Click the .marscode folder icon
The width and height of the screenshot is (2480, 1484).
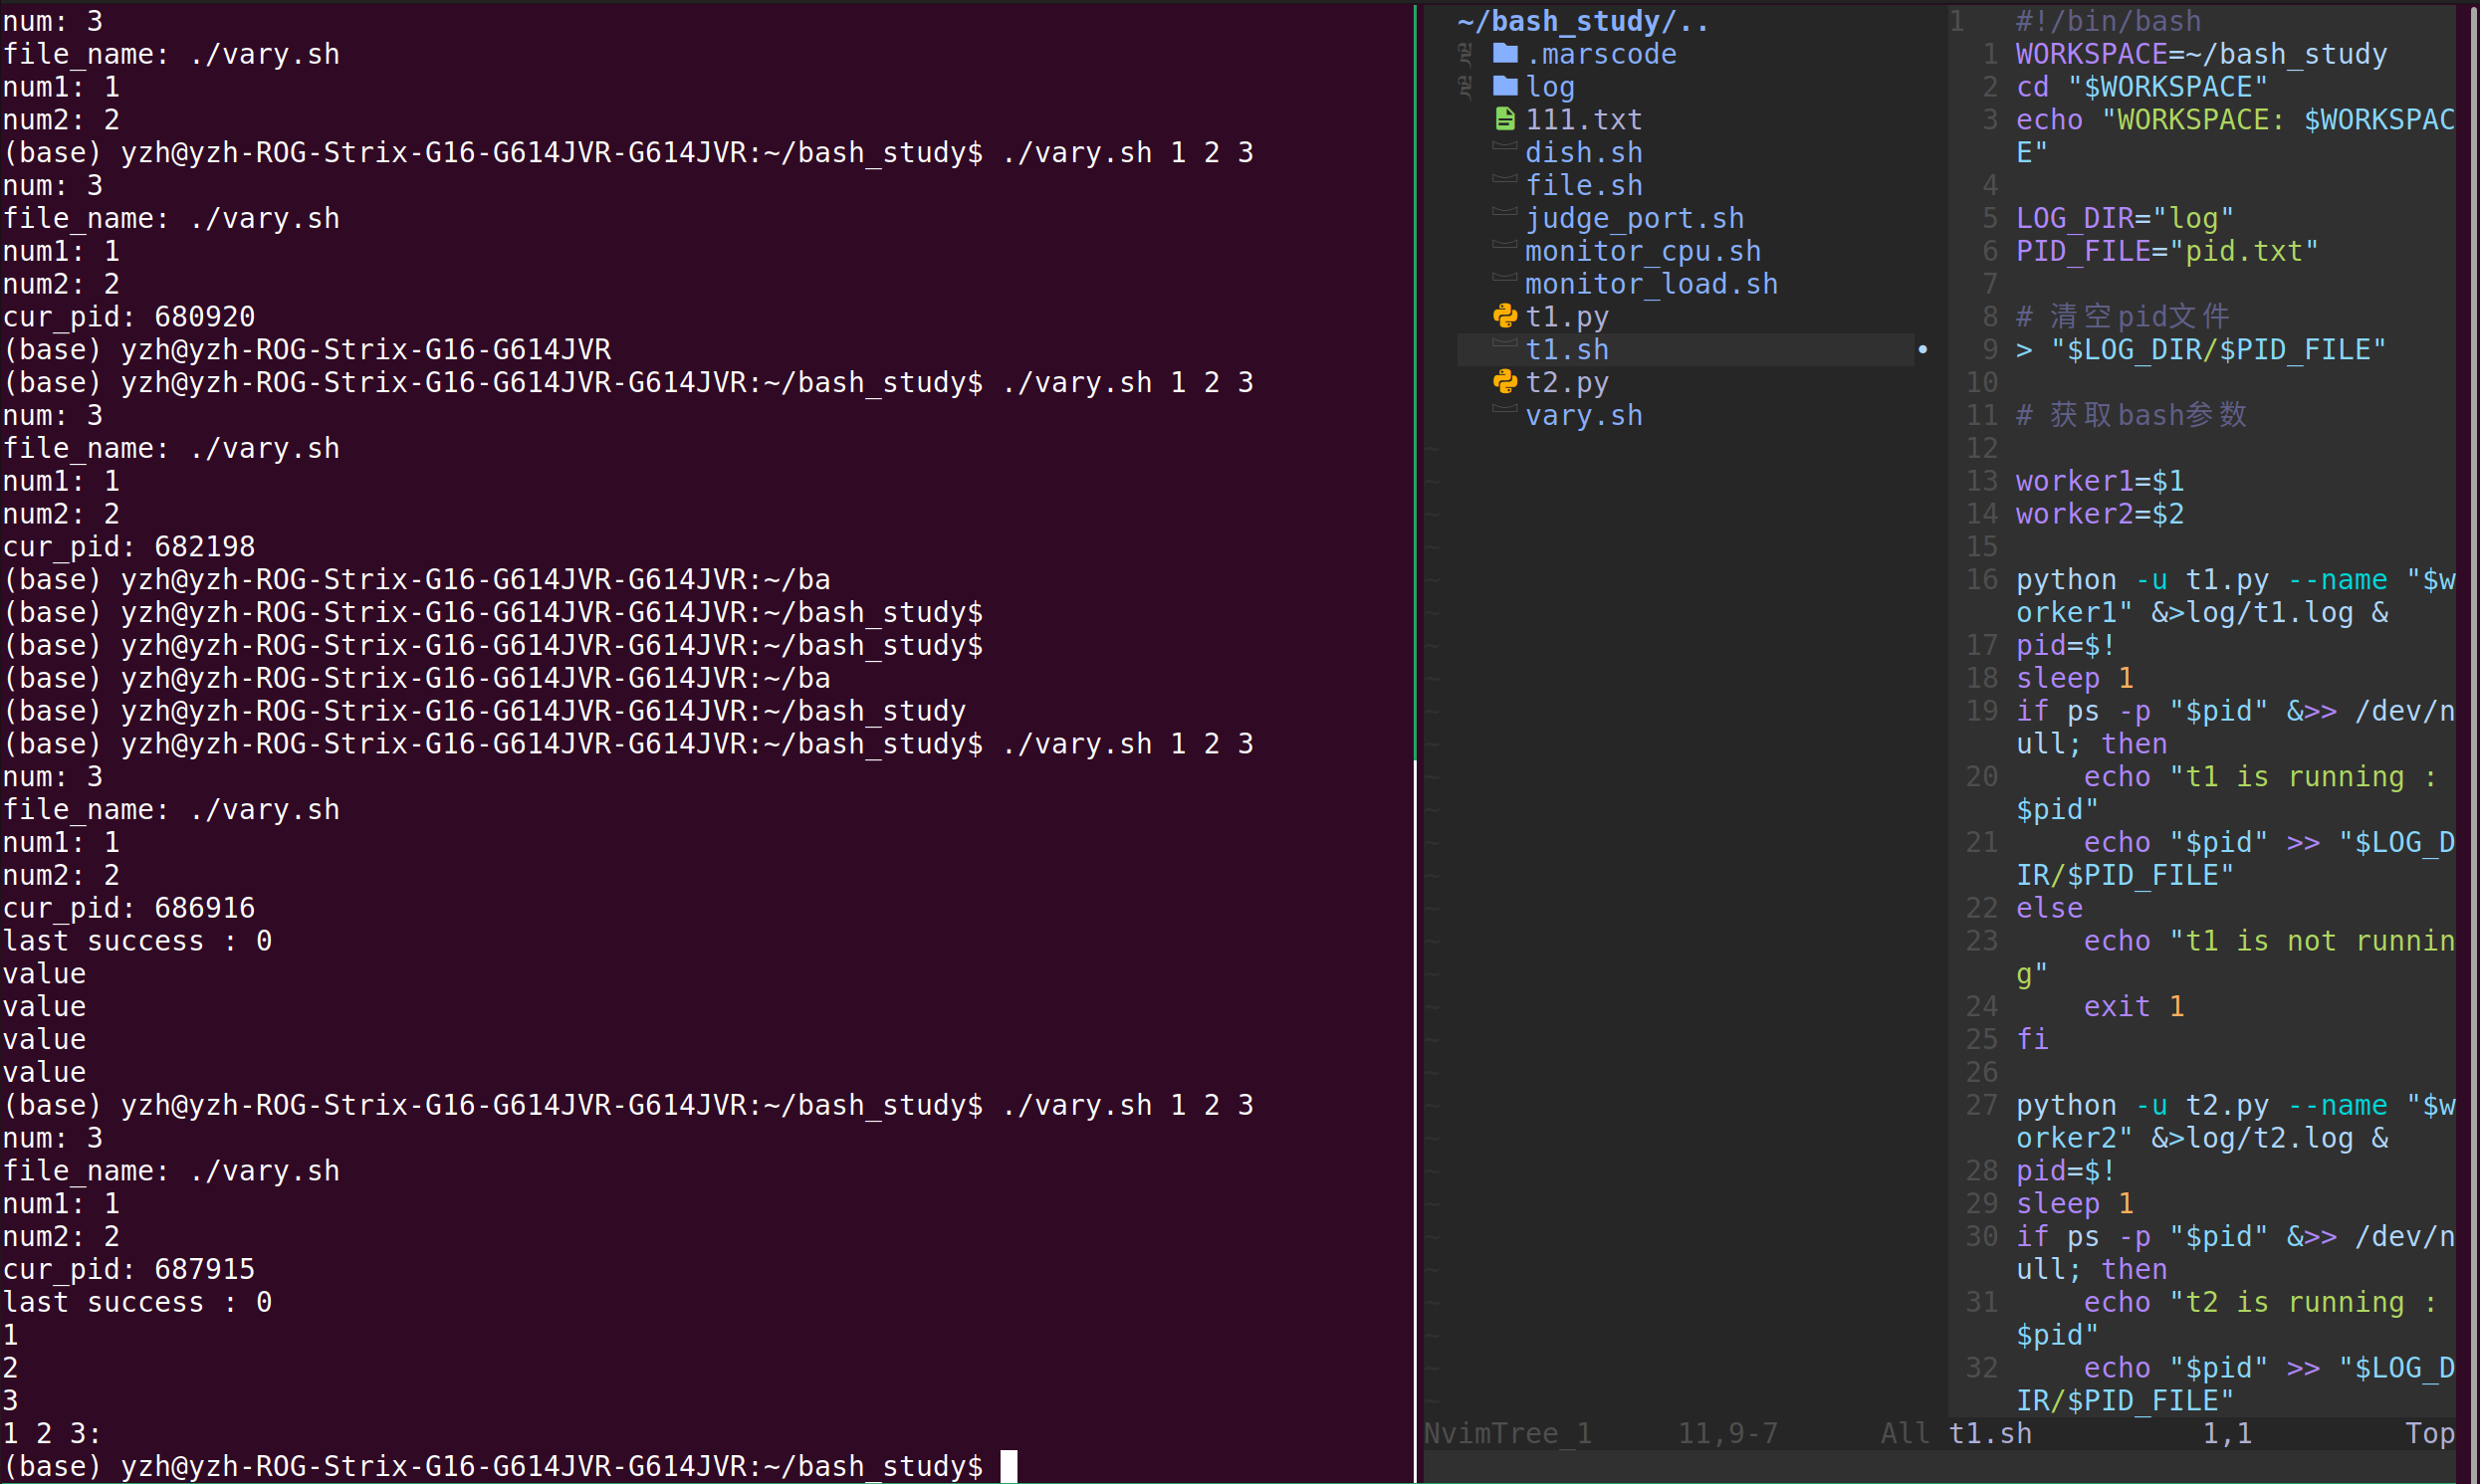1505,53
